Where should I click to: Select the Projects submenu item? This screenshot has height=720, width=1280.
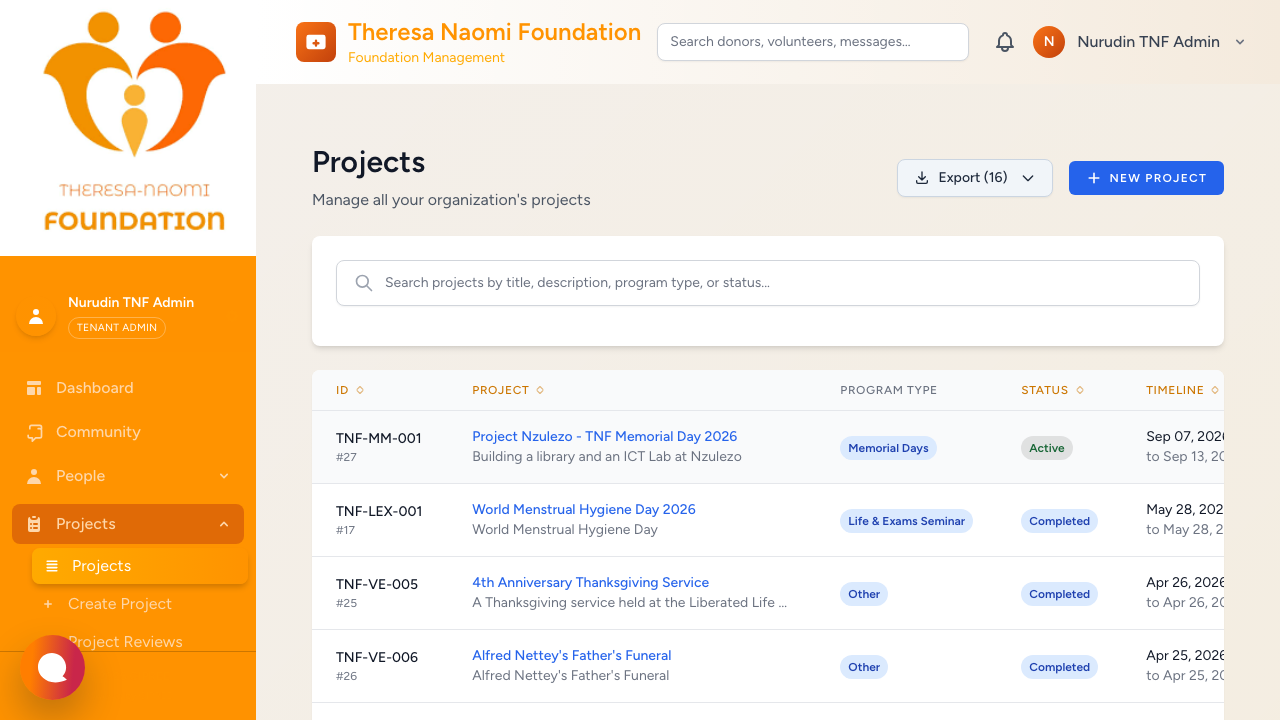(140, 566)
